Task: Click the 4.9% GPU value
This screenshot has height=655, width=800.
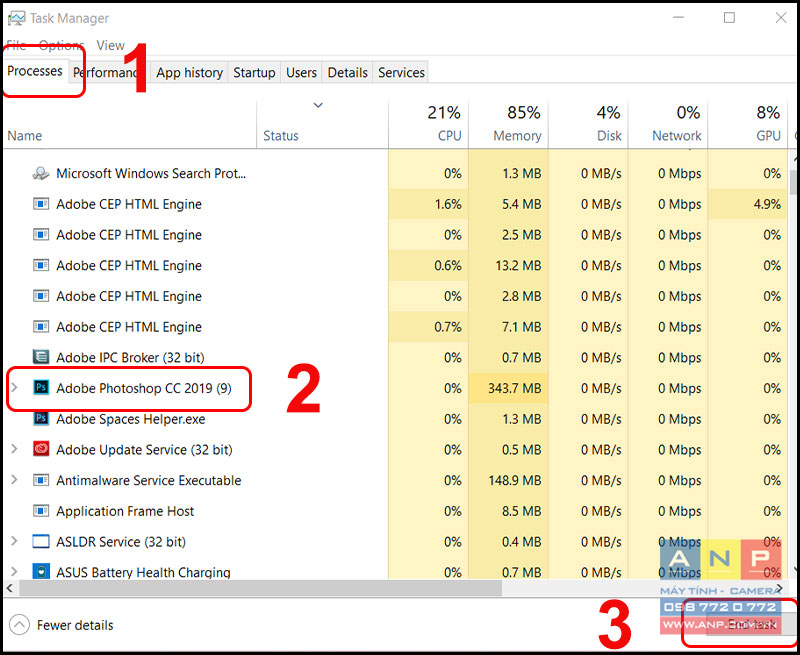Action: click(x=767, y=204)
